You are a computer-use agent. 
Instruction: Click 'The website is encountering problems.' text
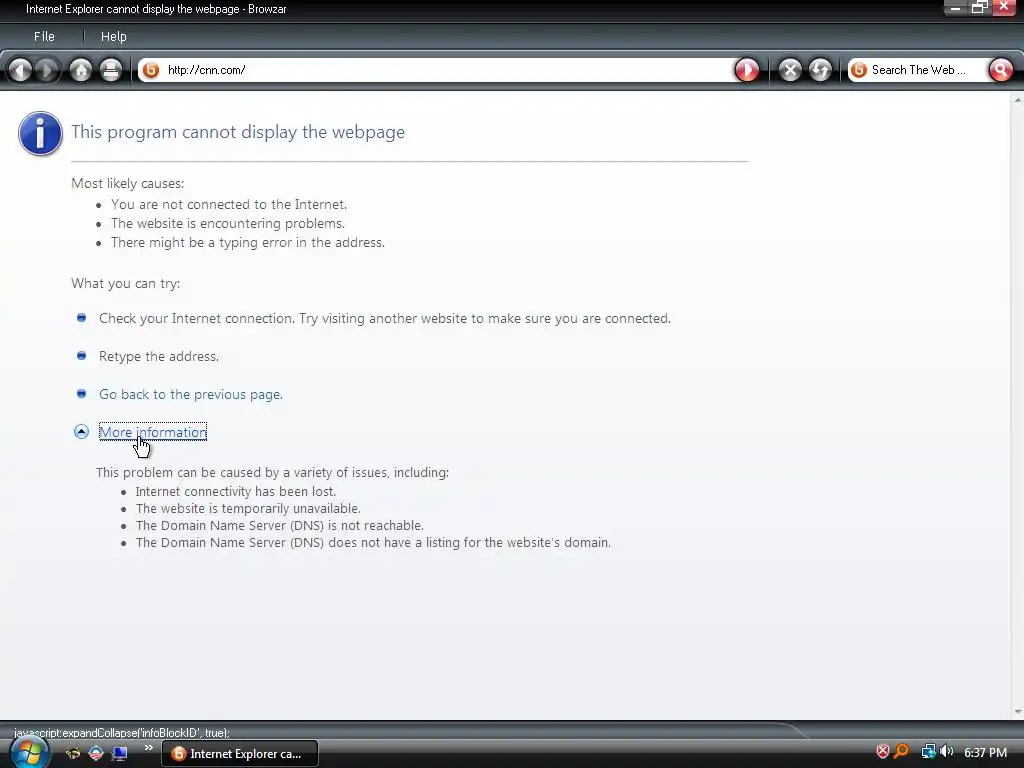pyautogui.click(x=228, y=223)
